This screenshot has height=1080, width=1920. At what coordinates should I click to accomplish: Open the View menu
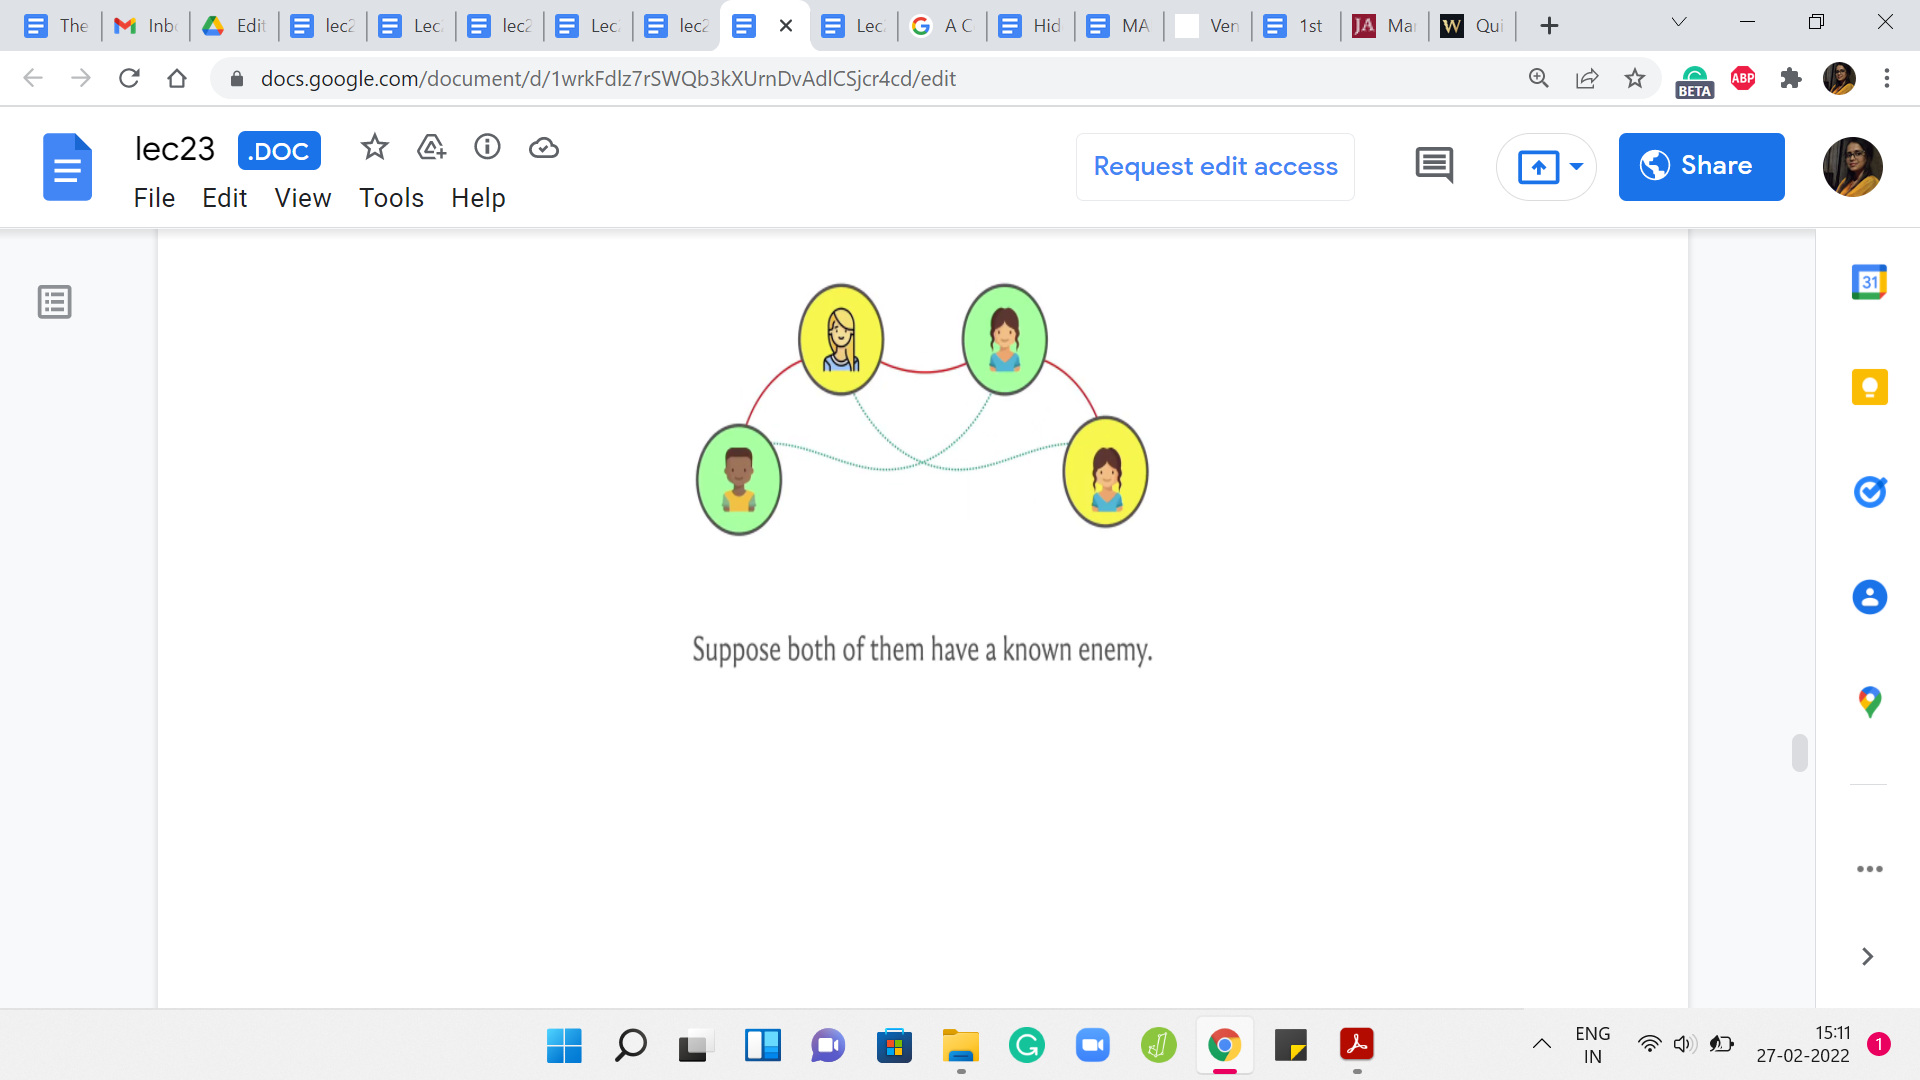pos(302,198)
